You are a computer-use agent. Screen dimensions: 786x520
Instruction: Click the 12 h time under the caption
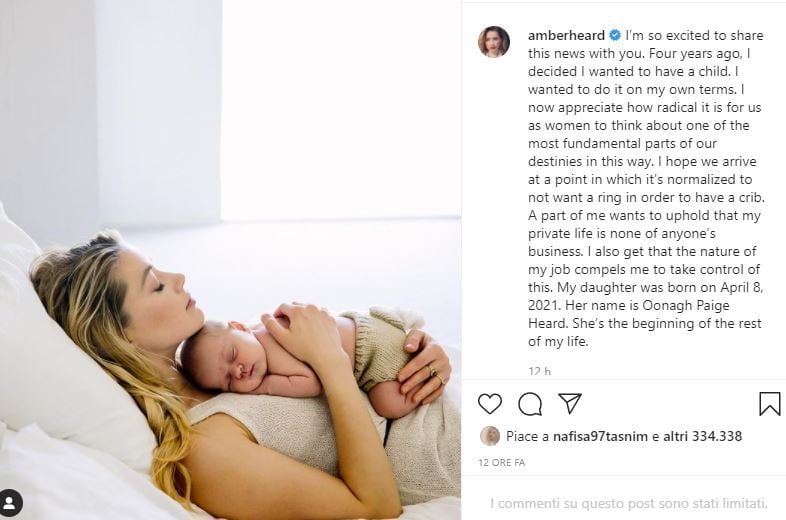[x=539, y=371]
